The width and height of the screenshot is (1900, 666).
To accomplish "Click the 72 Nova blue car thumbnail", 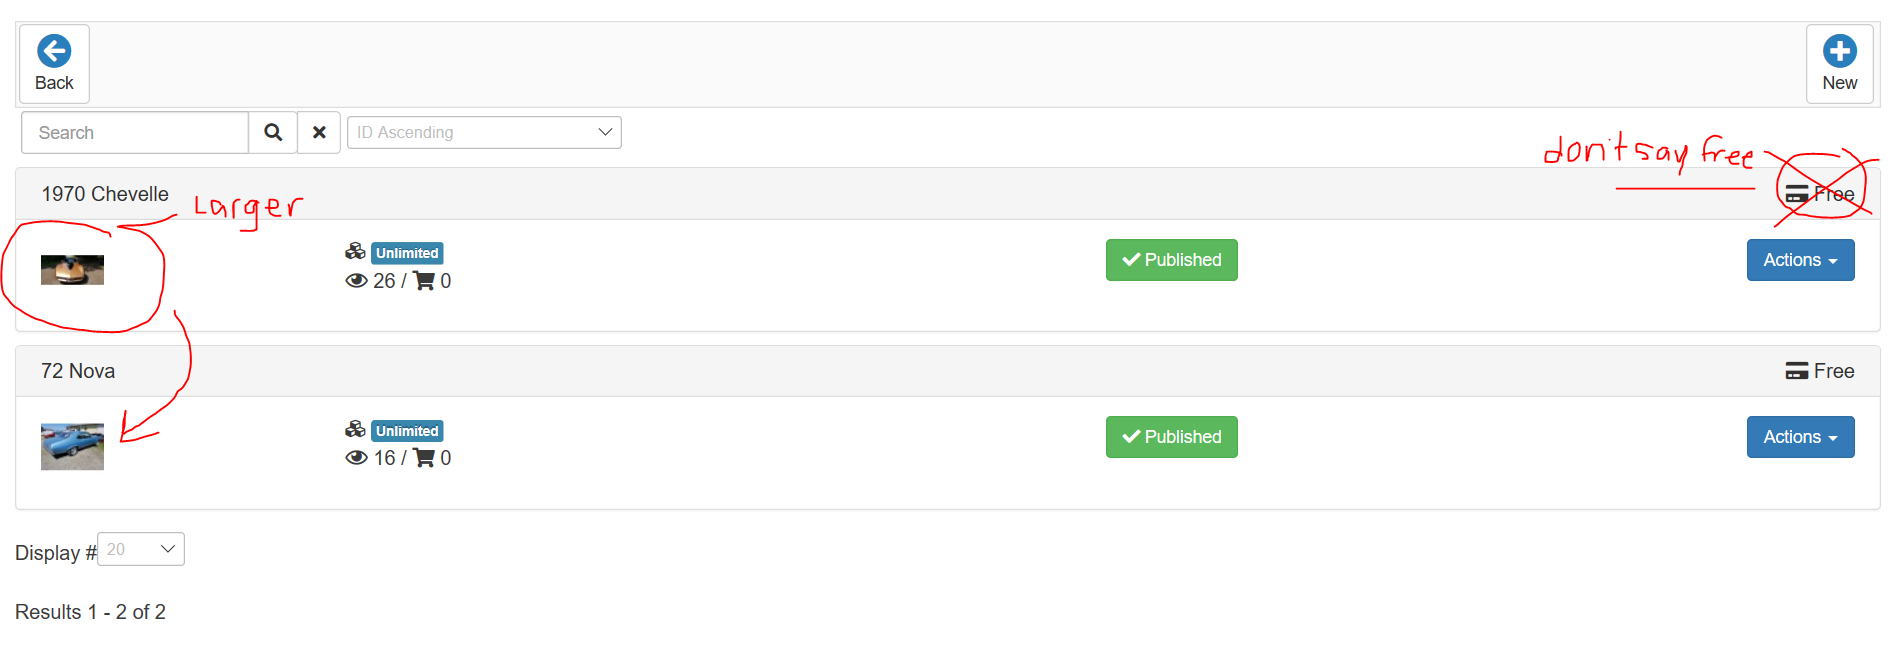I will click(72, 446).
